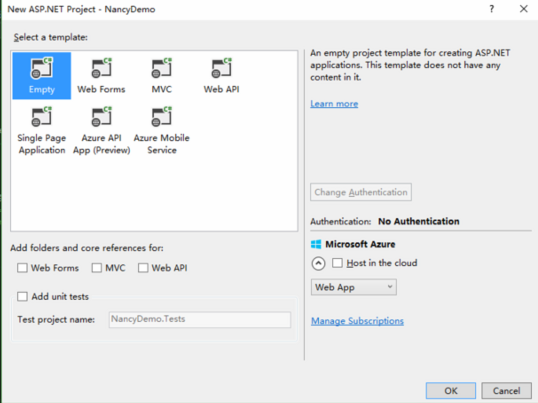Screen dimensions: 538x403
Task: Check Add unit tests option
Action: (22, 296)
